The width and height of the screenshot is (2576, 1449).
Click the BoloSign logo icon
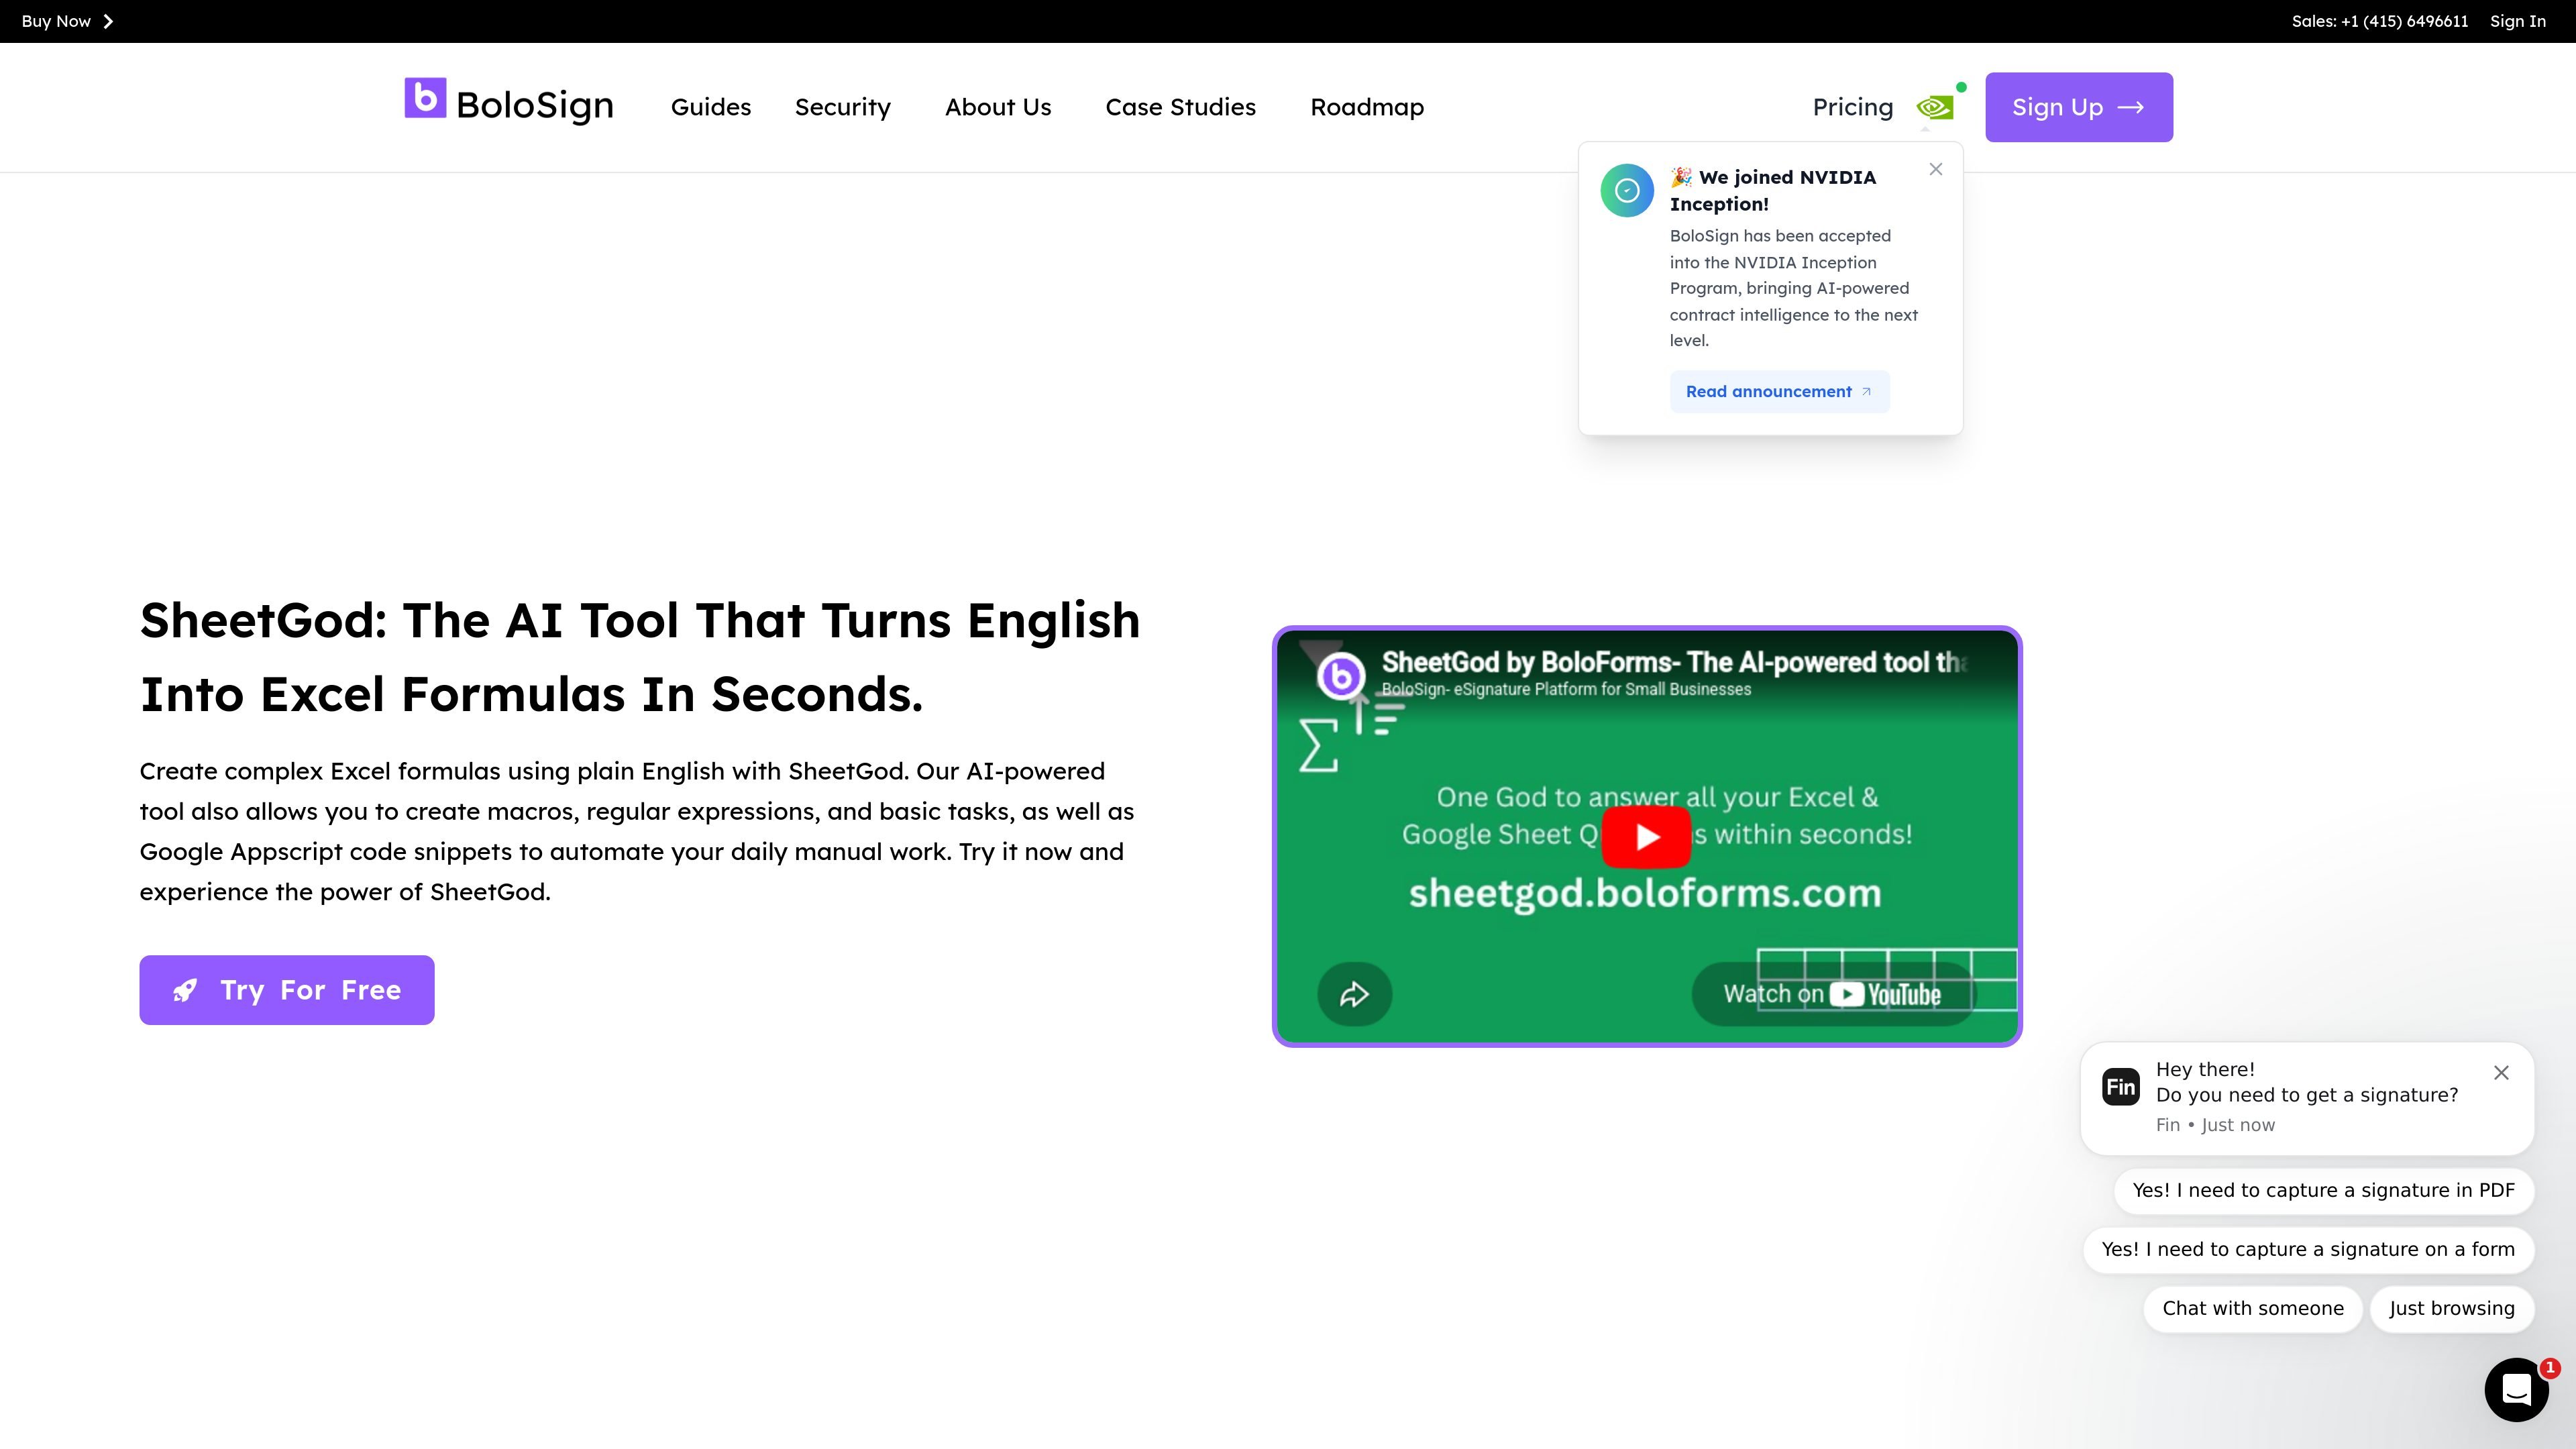(425, 98)
